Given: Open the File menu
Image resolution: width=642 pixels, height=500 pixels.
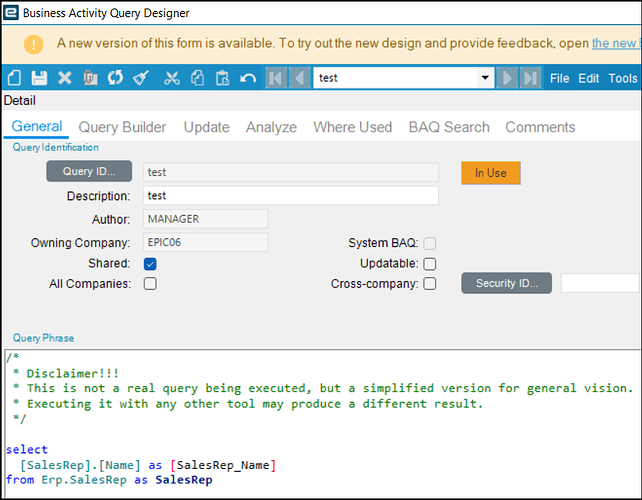Looking at the screenshot, I should [560, 78].
